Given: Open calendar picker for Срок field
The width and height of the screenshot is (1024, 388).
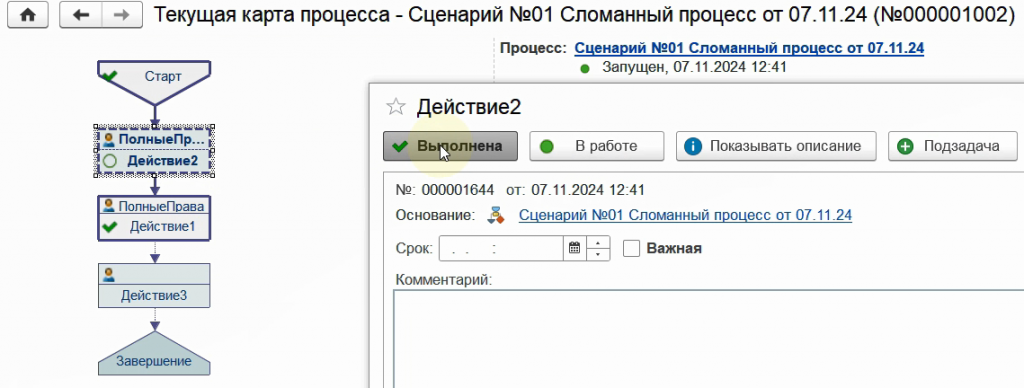Looking at the screenshot, I should pos(575,248).
